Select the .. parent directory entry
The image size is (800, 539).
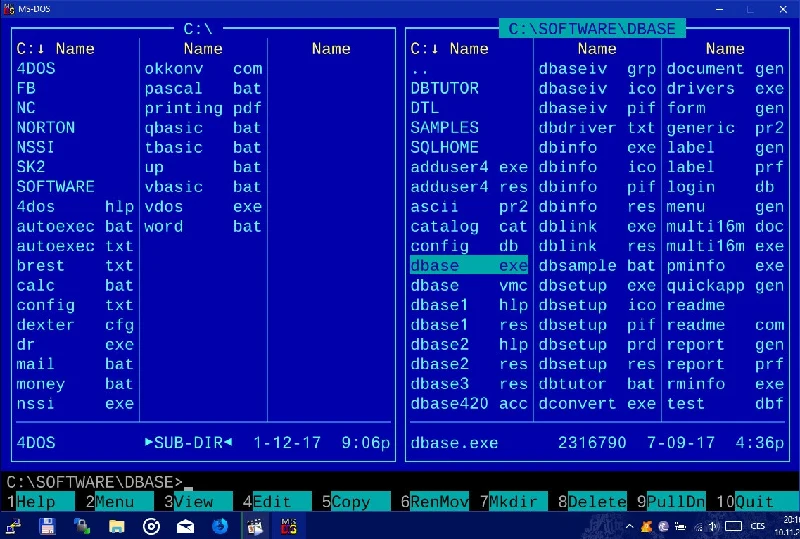tap(469, 68)
